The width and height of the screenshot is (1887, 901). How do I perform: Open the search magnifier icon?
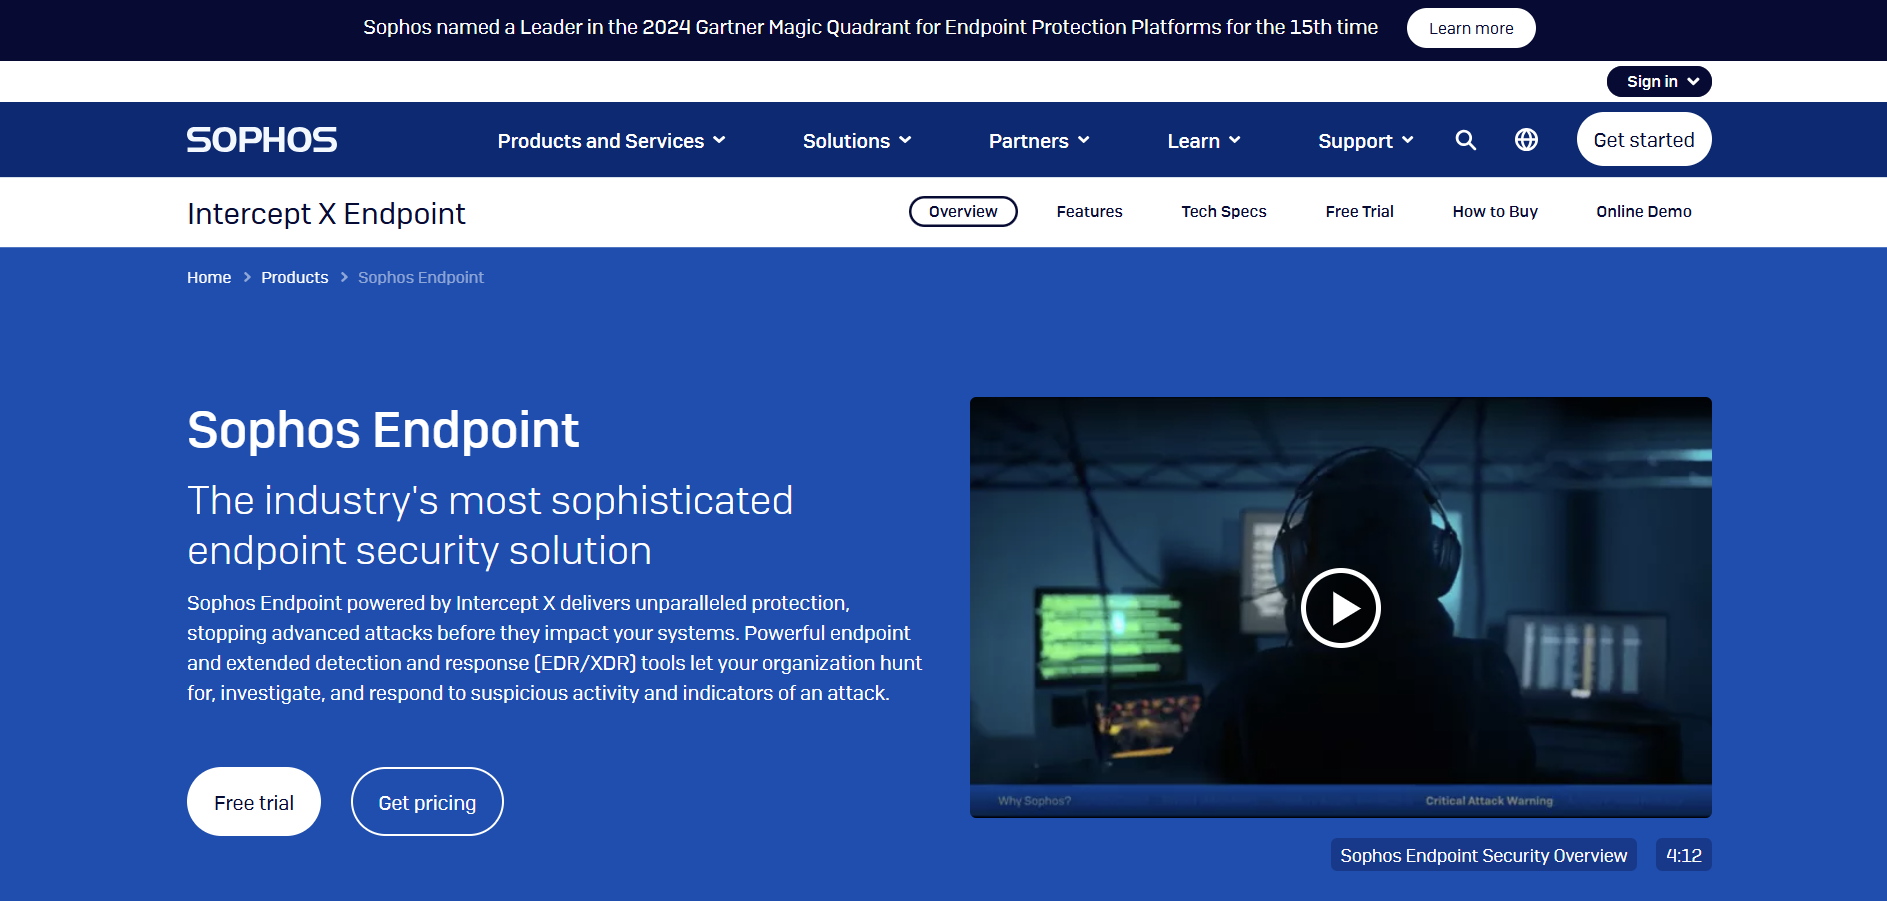tap(1465, 140)
